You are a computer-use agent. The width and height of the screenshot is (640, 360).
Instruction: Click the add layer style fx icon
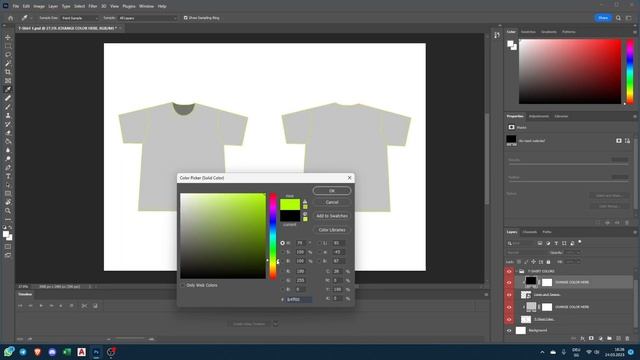(x=582, y=338)
